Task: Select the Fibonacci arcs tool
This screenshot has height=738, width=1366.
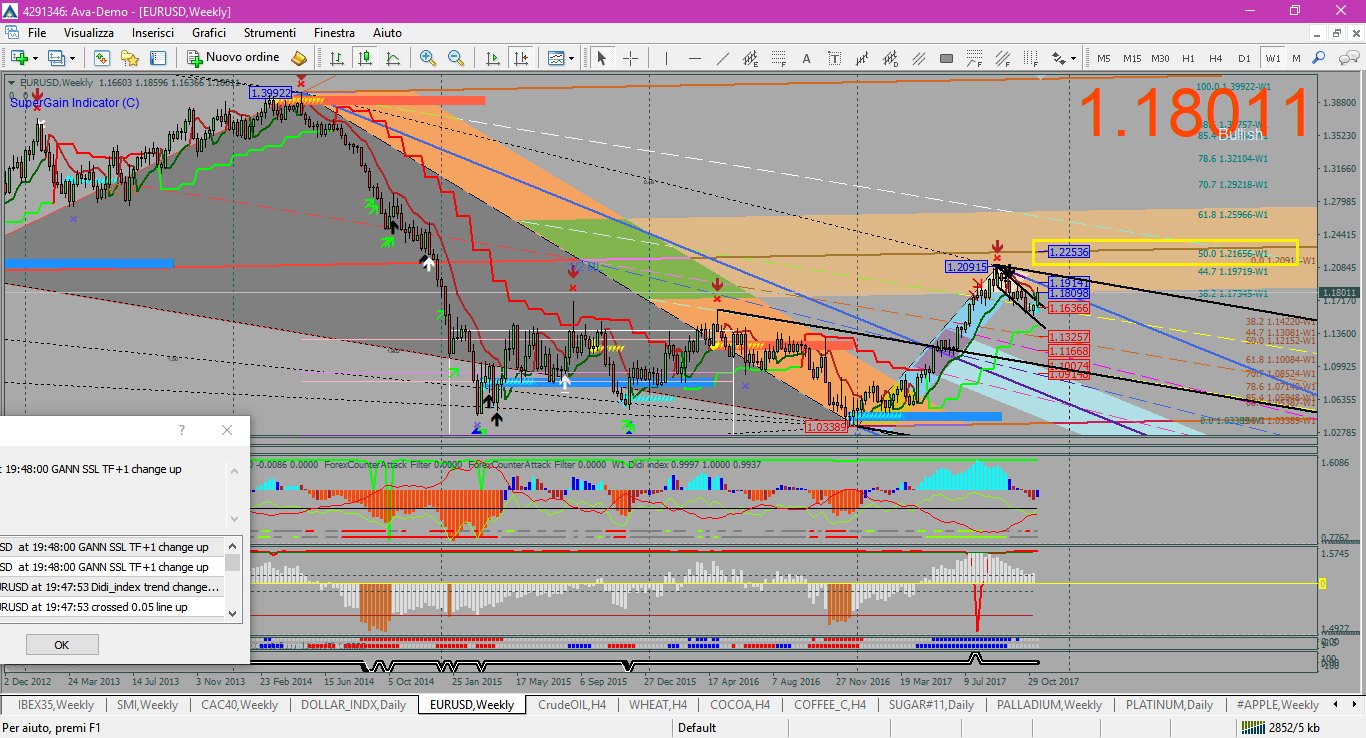Action: [x=973, y=58]
